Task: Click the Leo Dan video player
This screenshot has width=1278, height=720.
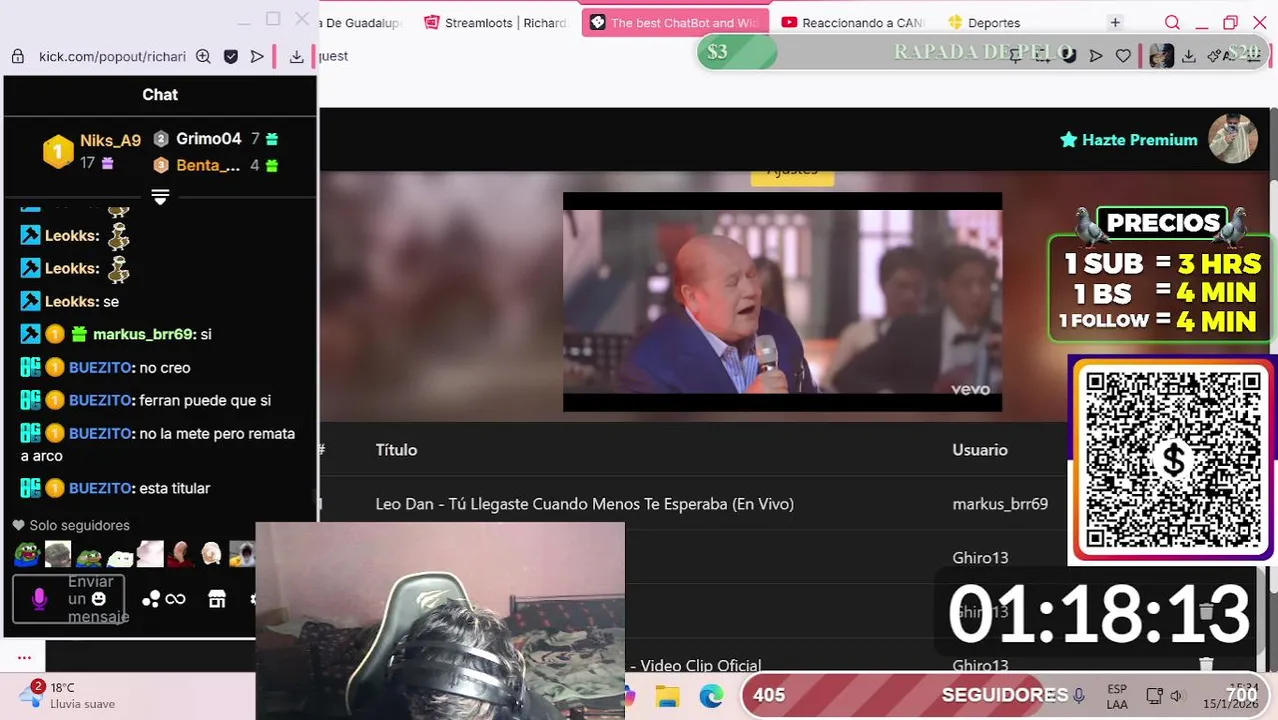Action: pyautogui.click(x=782, y=302)
